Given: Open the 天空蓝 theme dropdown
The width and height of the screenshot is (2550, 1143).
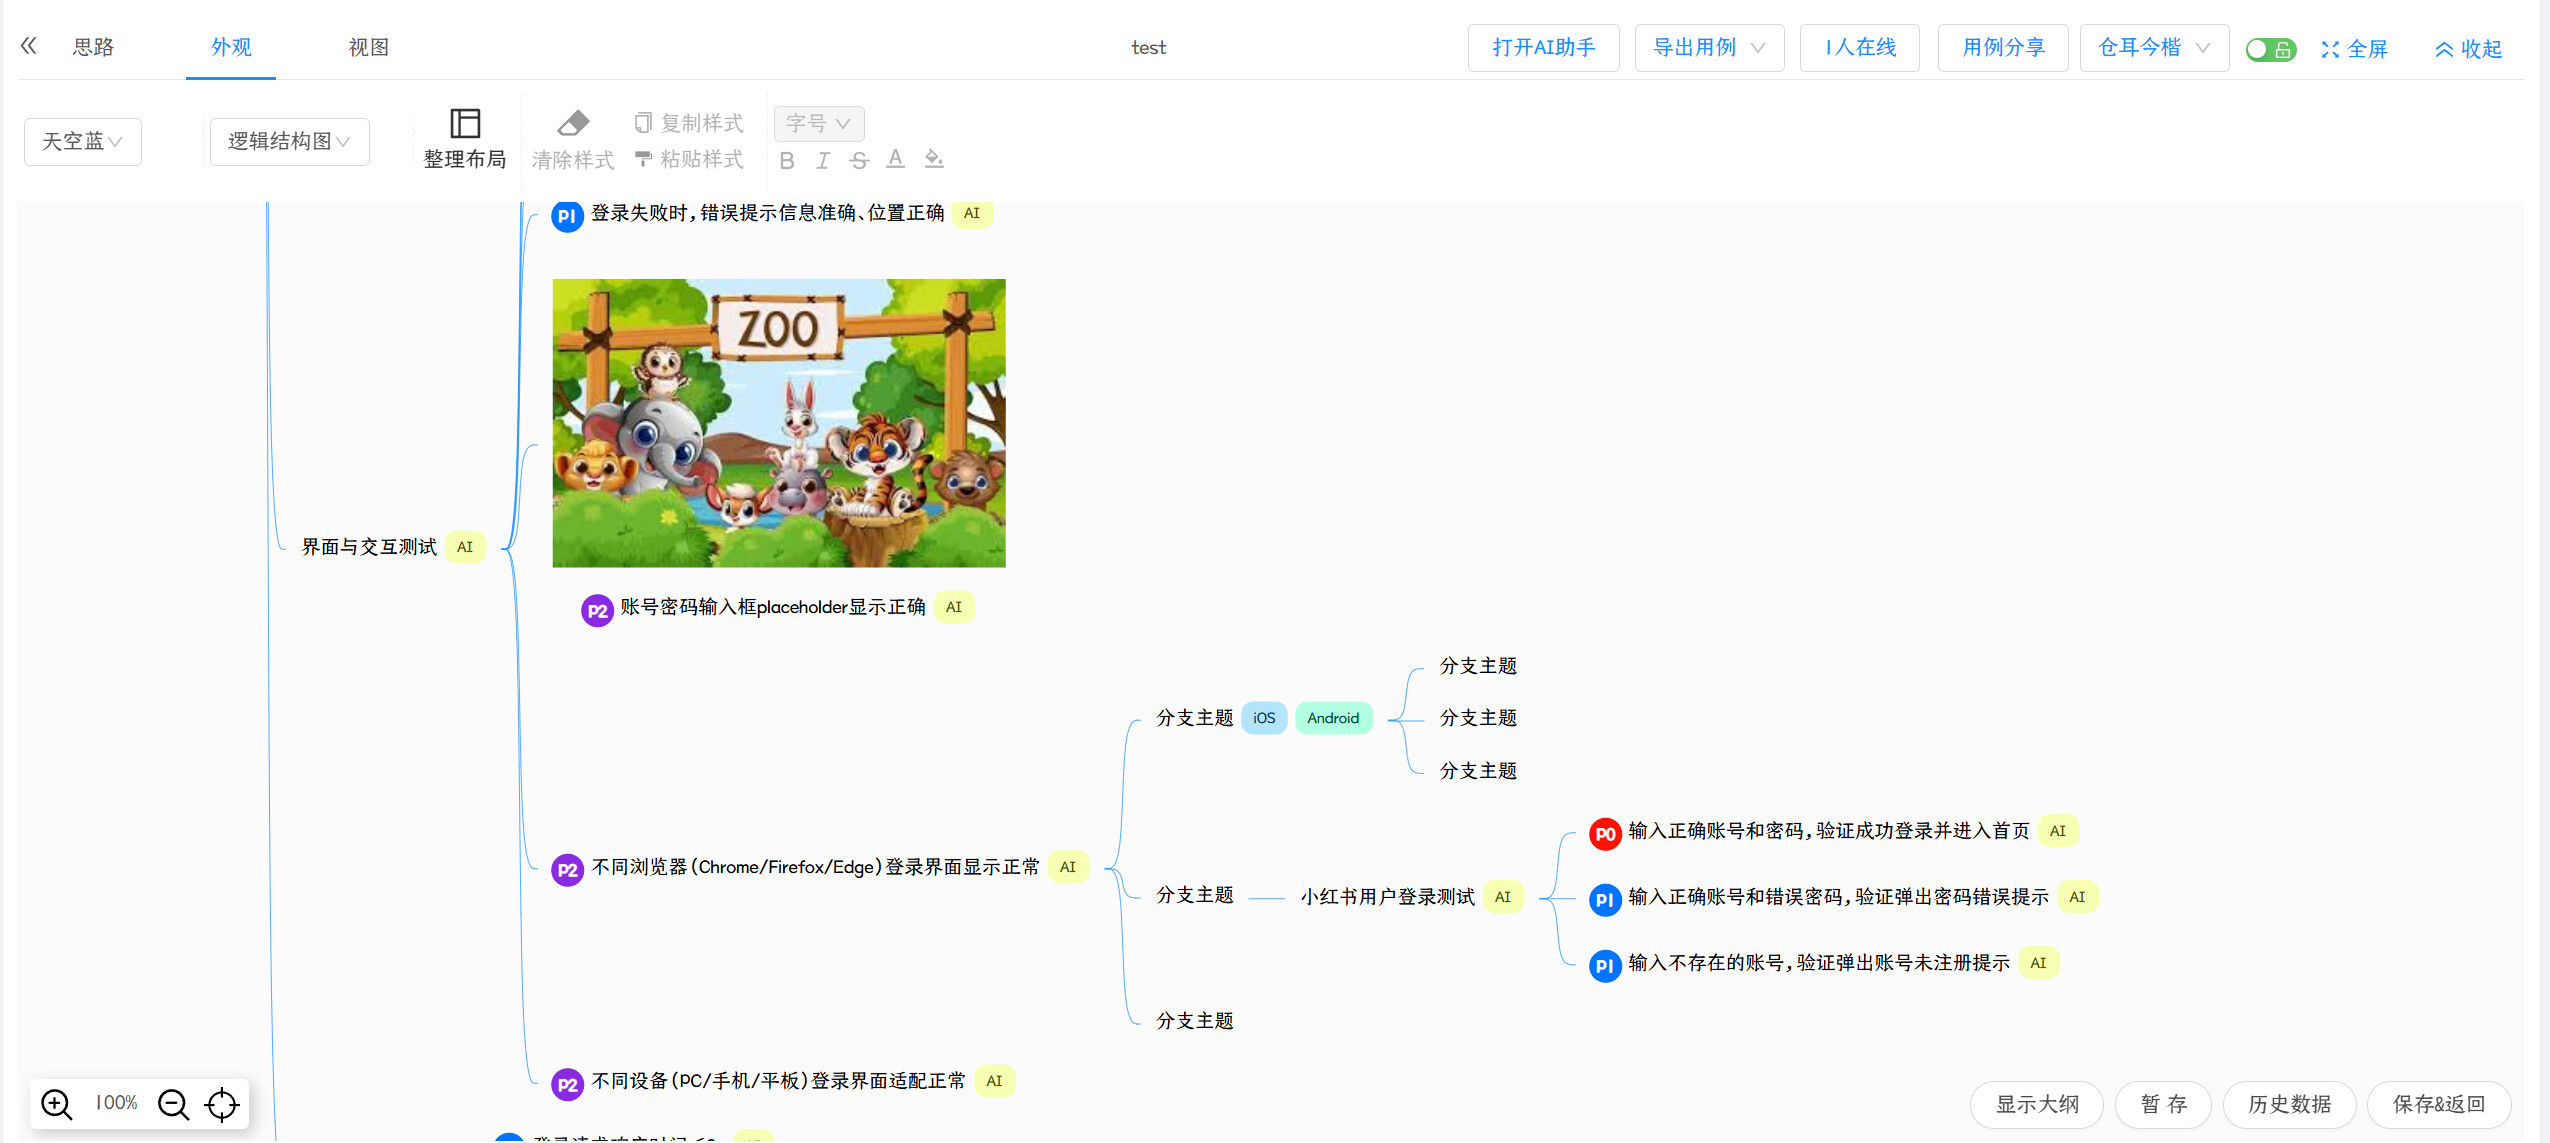Looking at the screenshot, I should tap(83, 142).
